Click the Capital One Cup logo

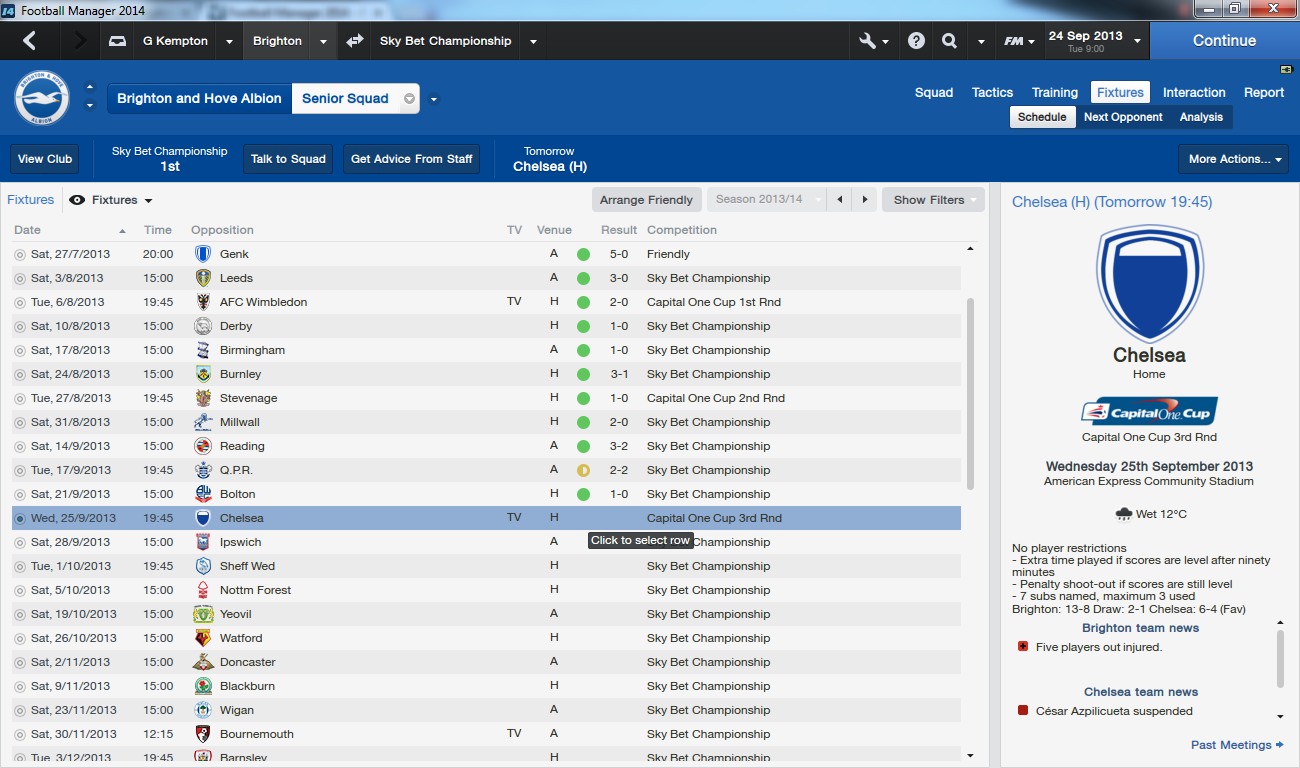(1149, 412)
